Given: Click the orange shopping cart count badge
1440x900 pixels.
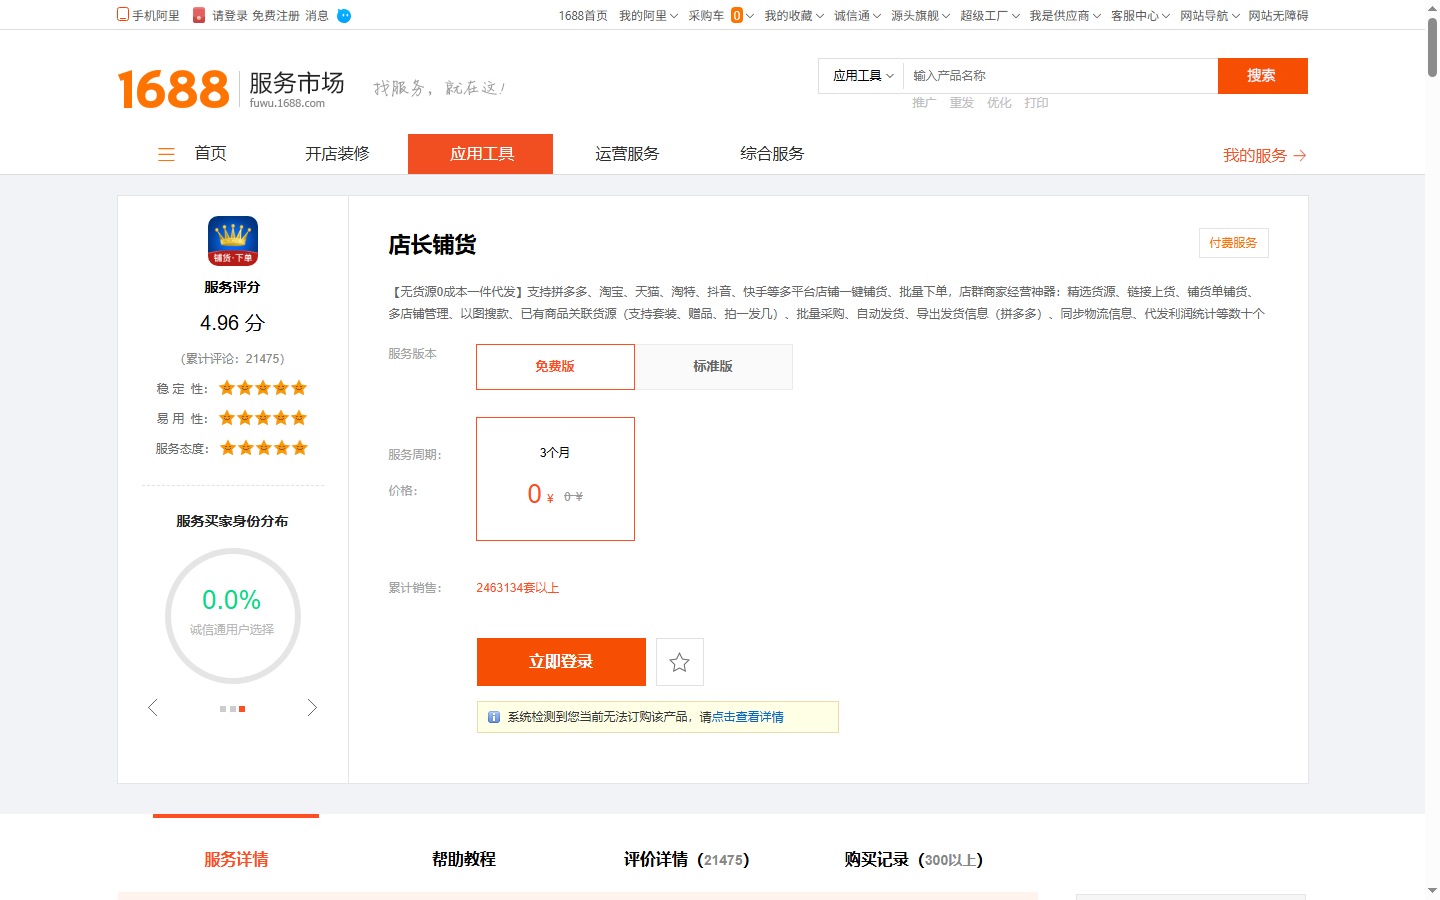Looking at the screenshot, I should 737,15.
